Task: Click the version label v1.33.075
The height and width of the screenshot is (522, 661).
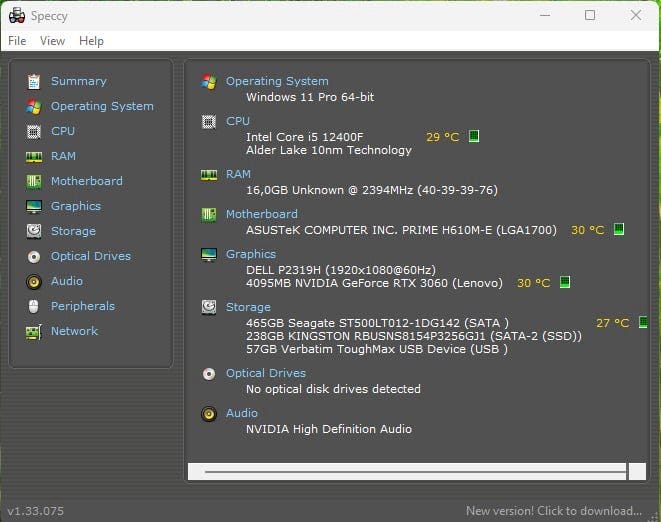Action: 35,511
